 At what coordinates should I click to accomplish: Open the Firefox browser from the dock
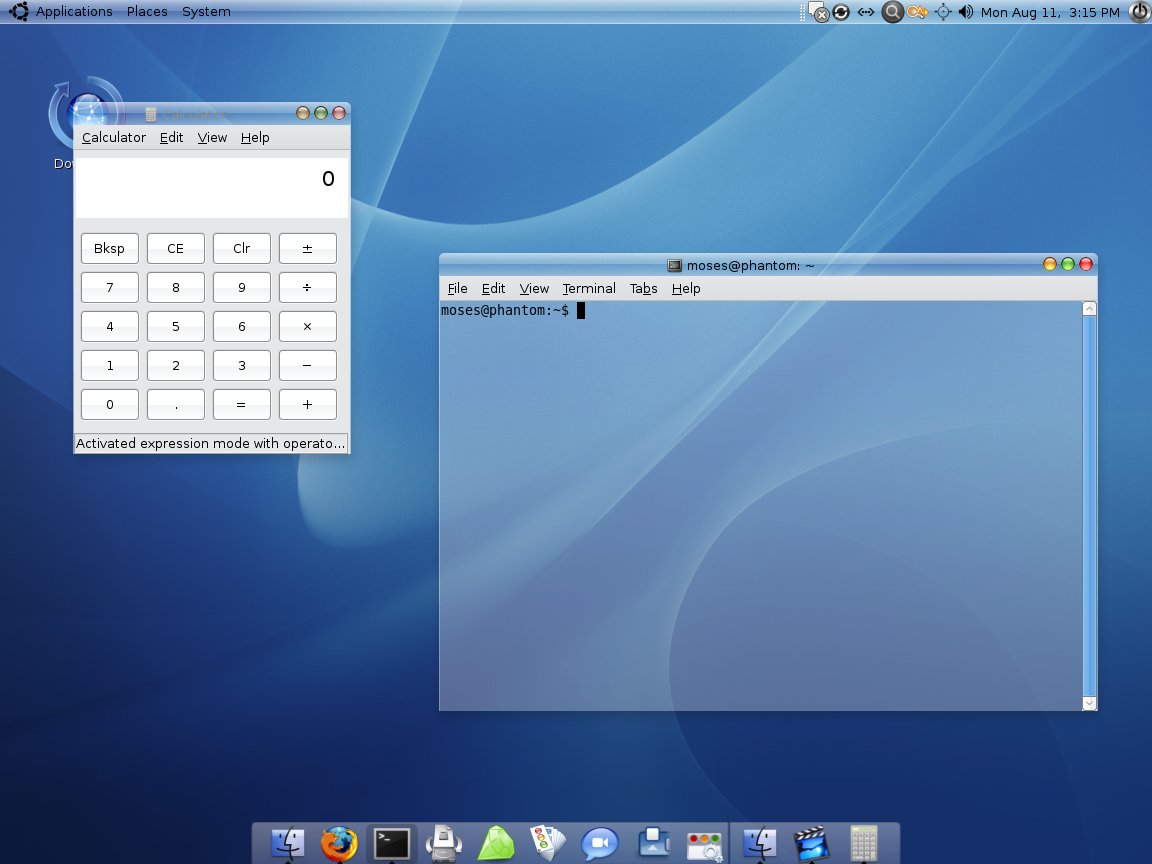[339, 843]
